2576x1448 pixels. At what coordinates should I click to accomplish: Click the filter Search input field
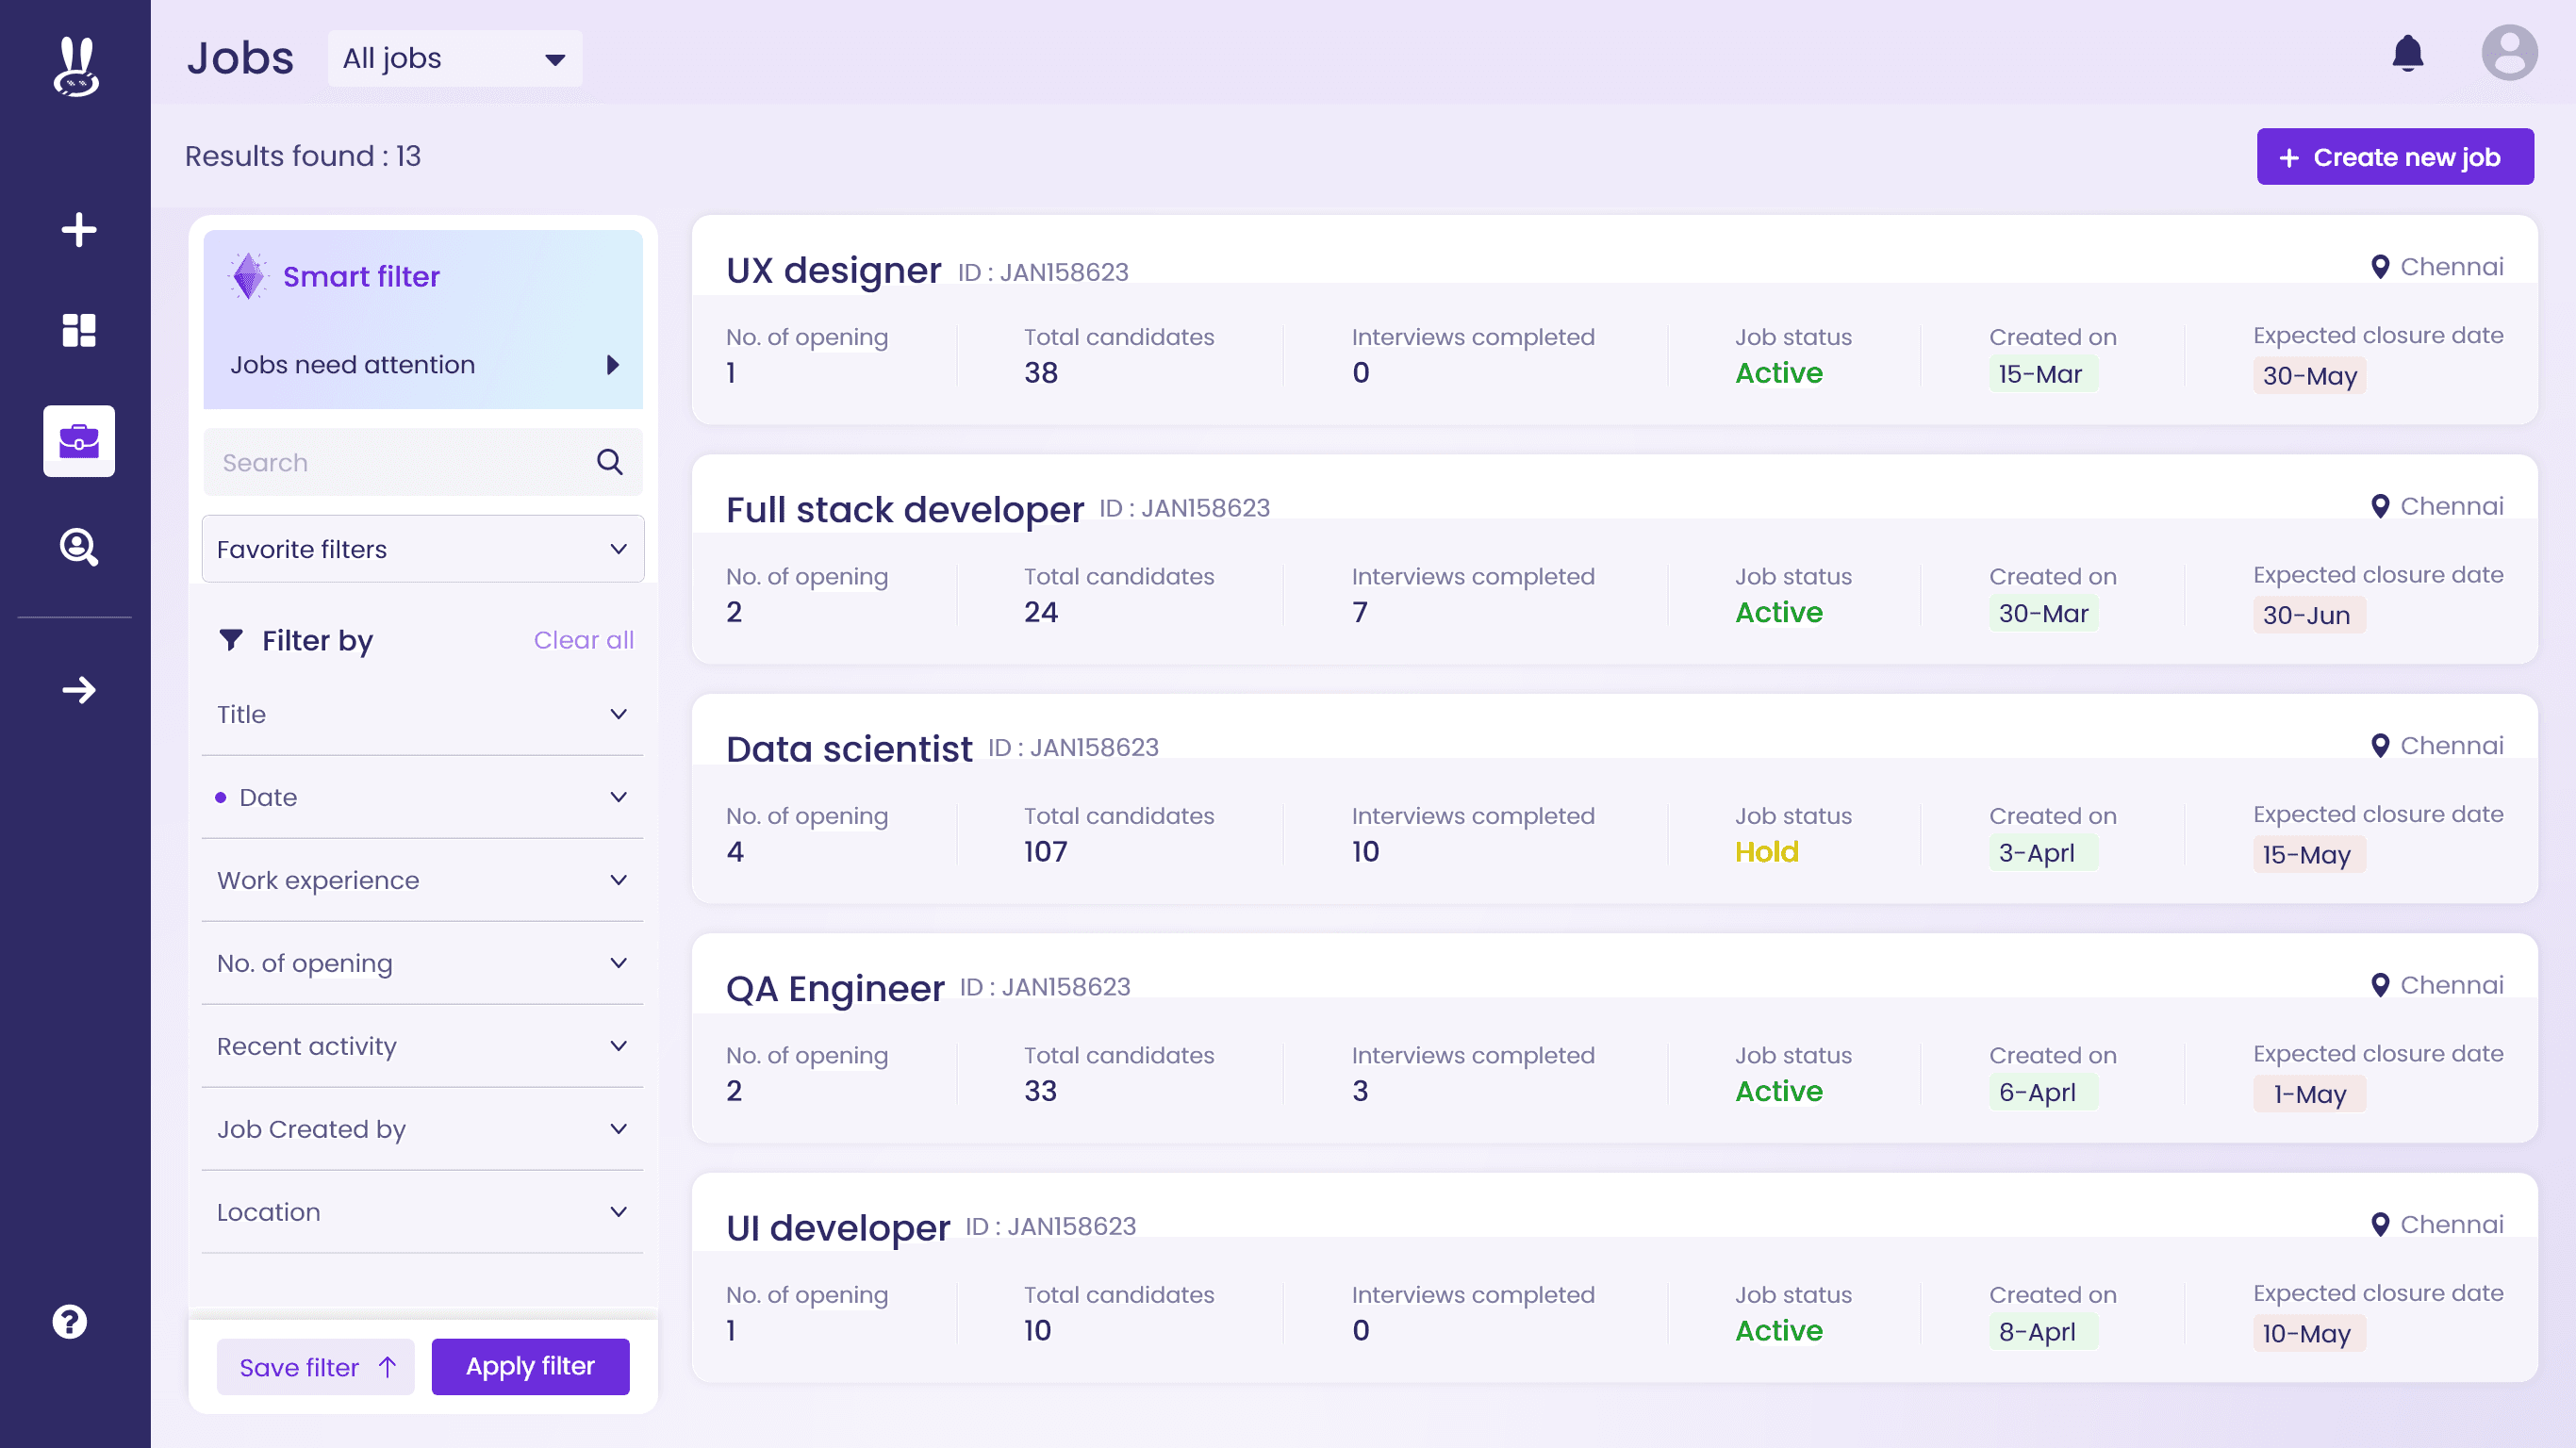point(400,462)
